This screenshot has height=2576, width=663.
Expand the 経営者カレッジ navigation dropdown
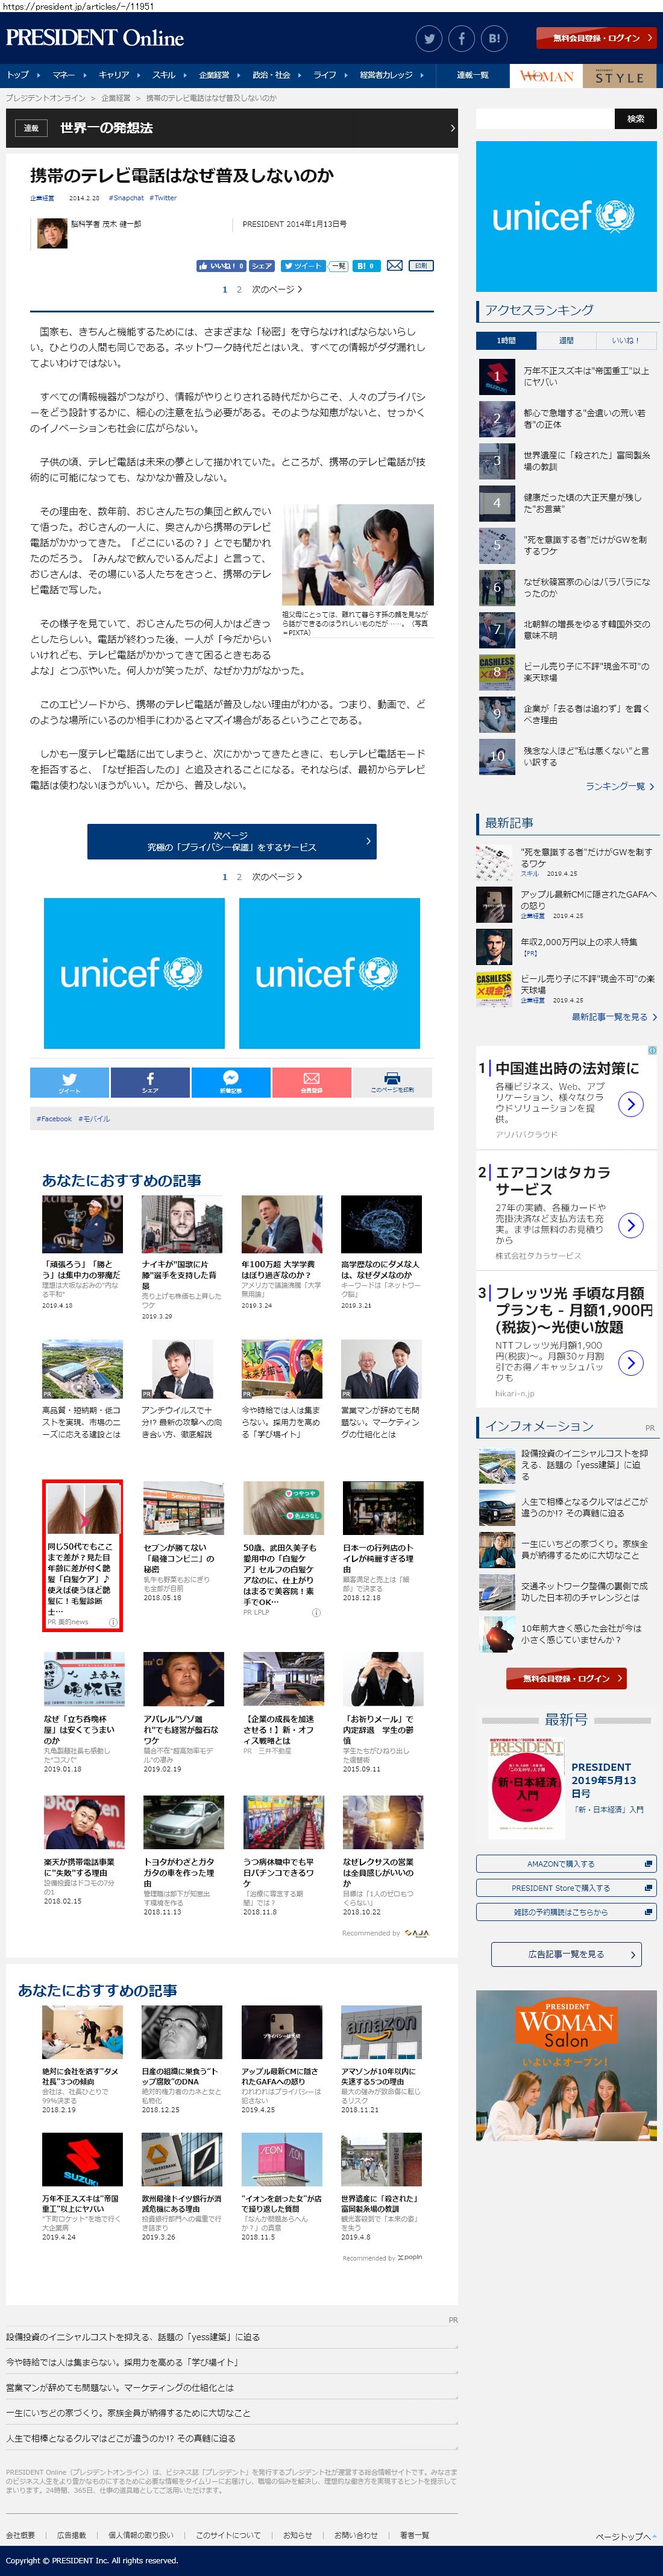click(388, 75)
